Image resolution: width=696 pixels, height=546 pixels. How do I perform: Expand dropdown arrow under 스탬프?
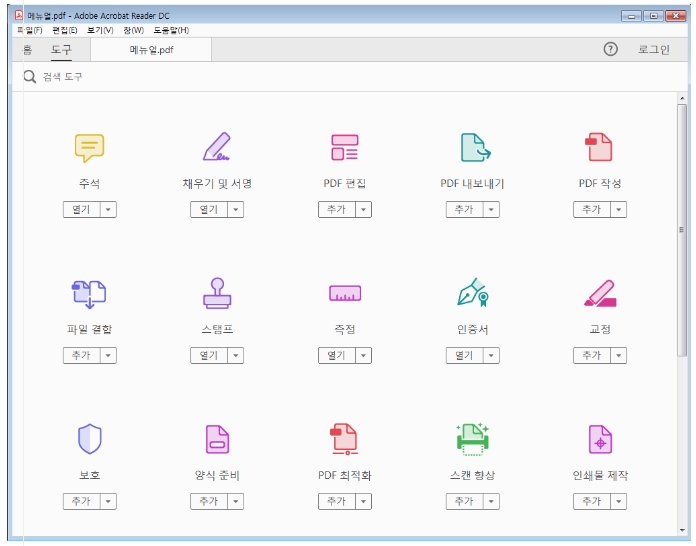tap(236, 356)
